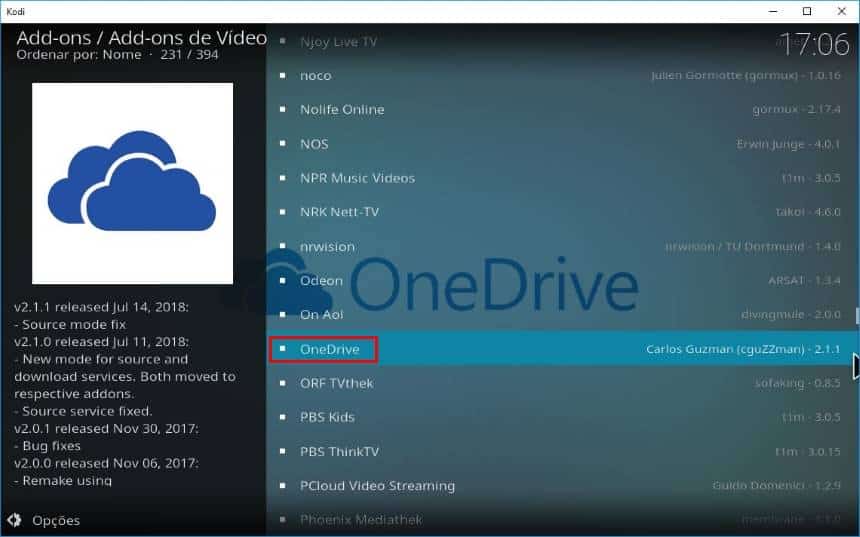Select the OneDrive add-on entry

click(563, 349)
